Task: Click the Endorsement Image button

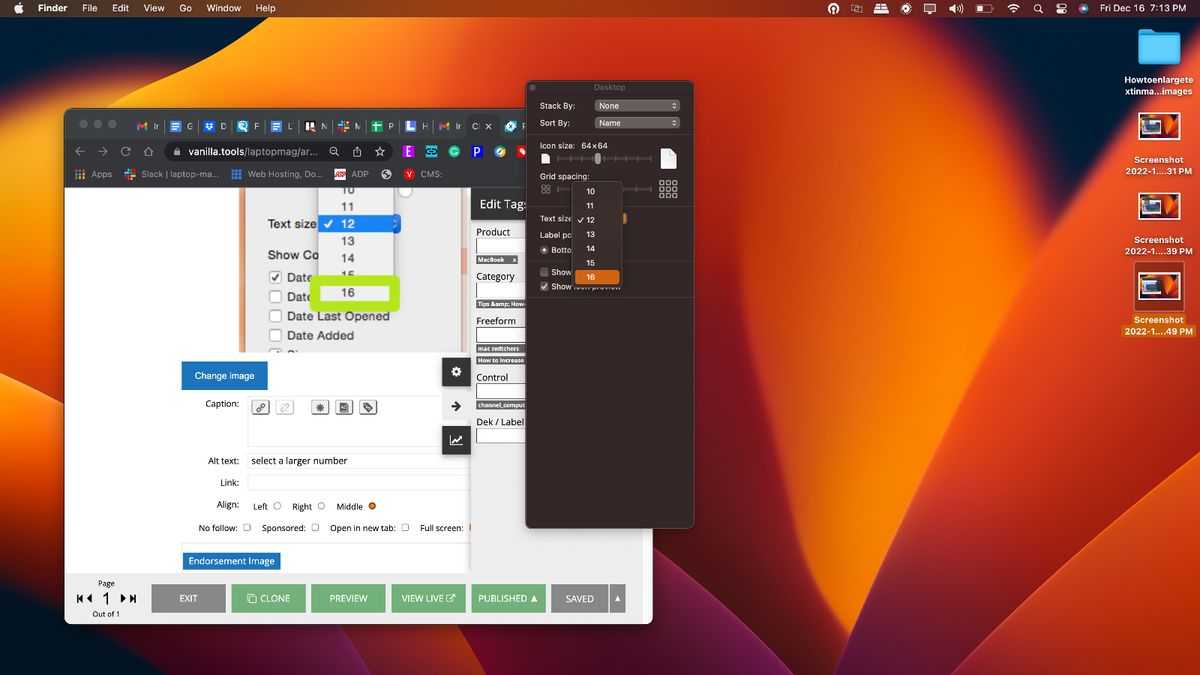Action: pos(231,561)
